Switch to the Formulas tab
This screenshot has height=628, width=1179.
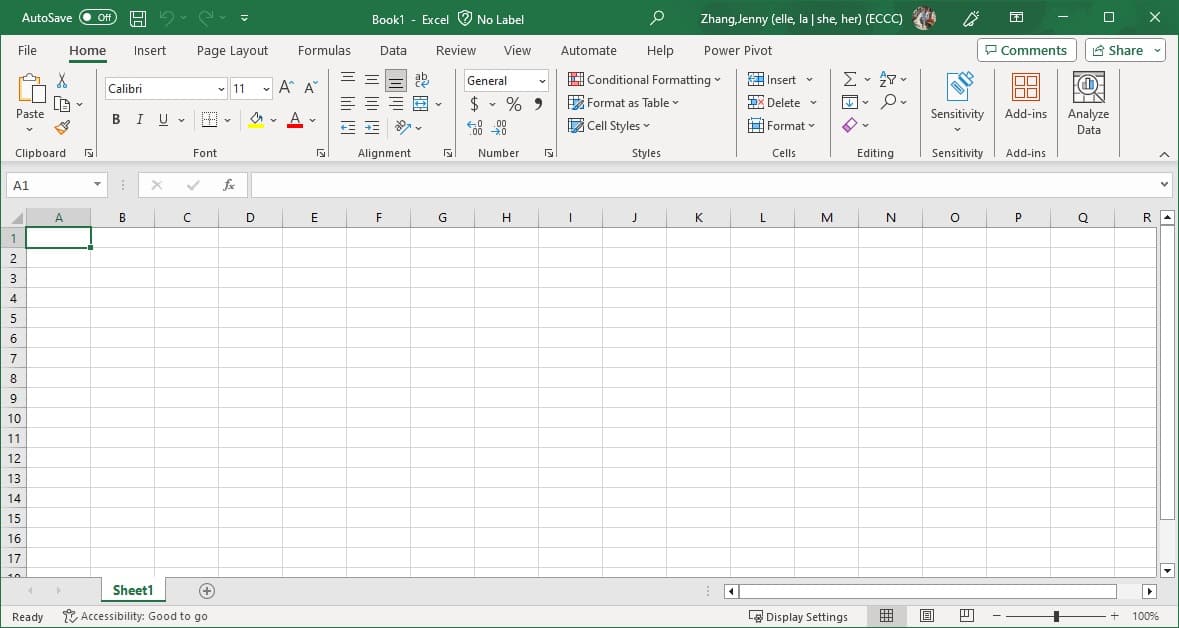[x=324, y=51]
